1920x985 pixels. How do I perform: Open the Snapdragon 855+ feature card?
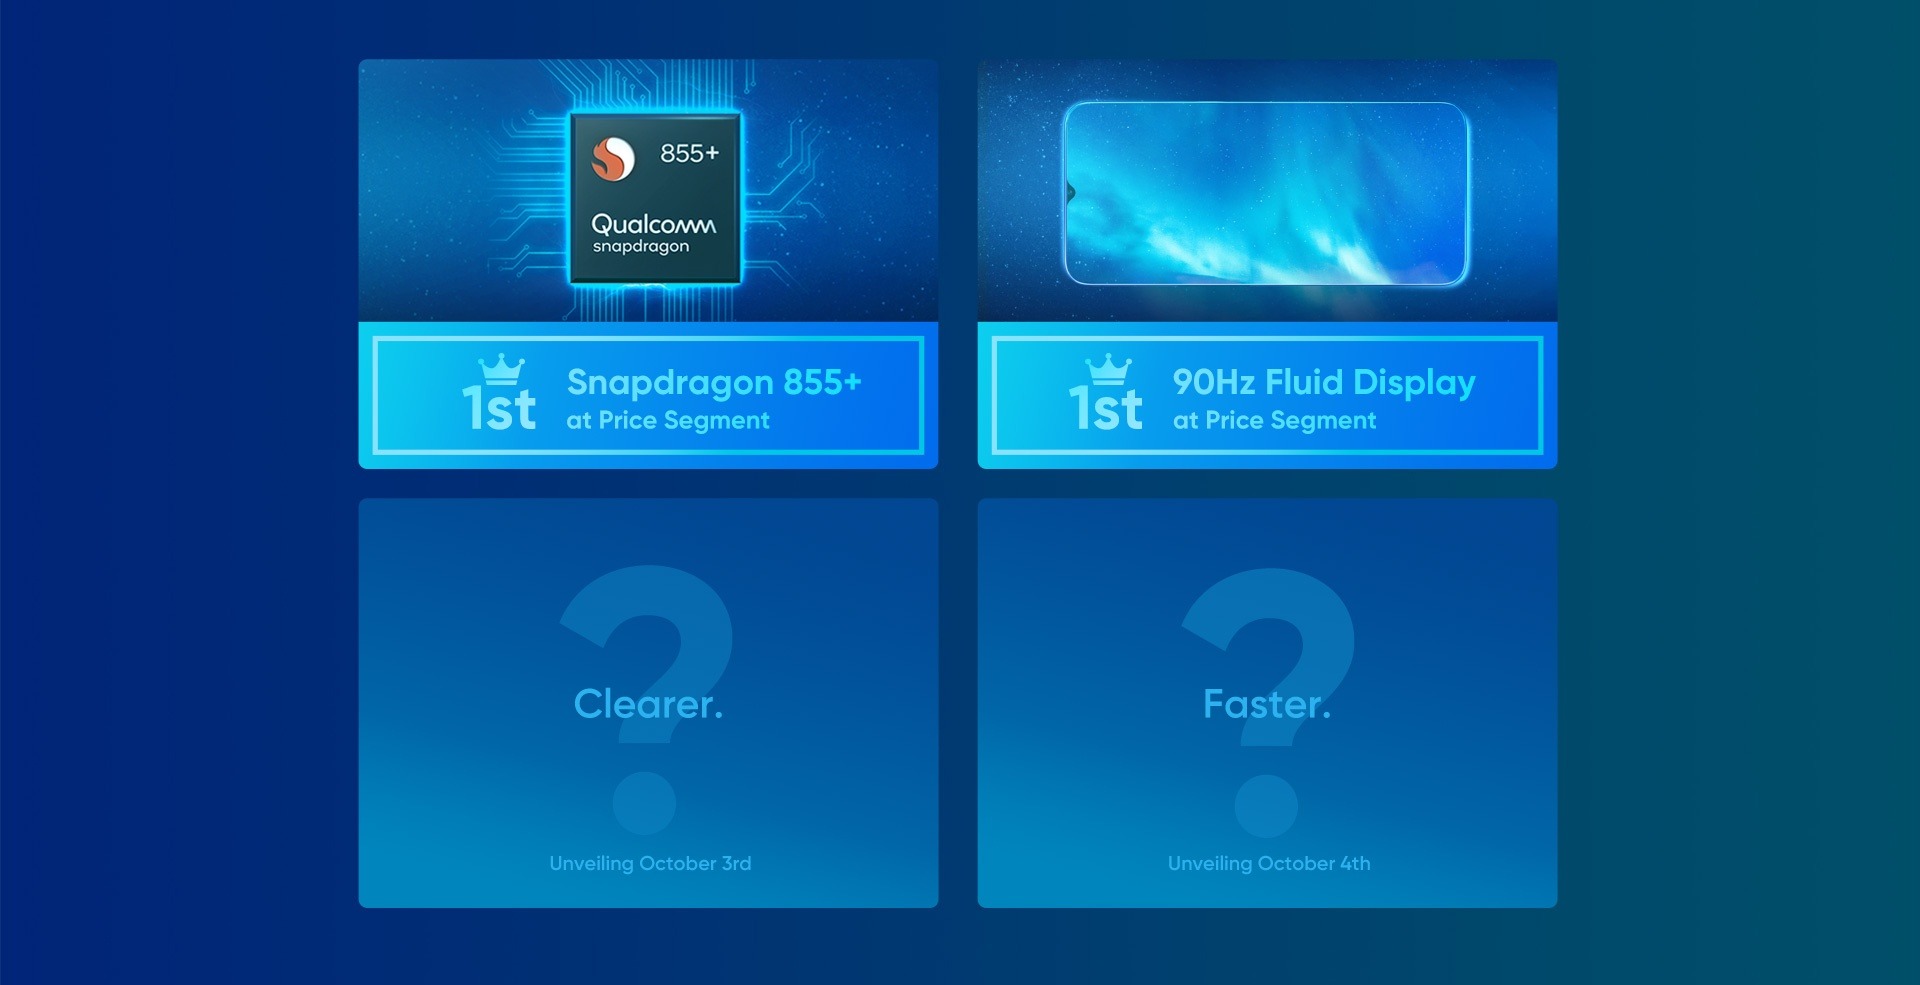pyautogui.click(x=648, y=264)
